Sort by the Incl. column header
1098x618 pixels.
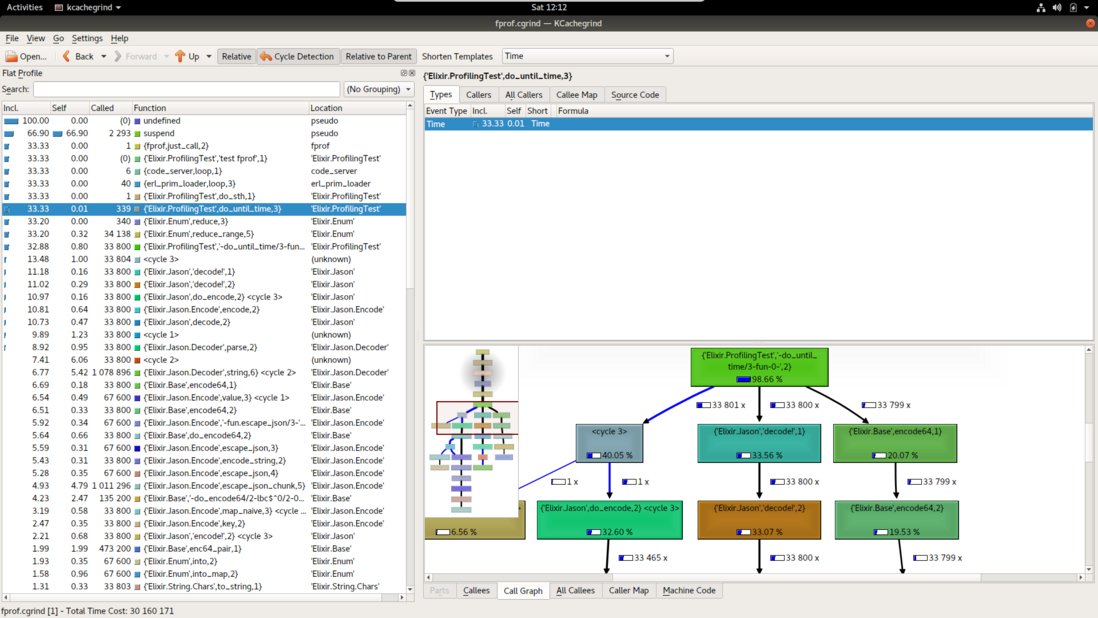pos(25,108)
